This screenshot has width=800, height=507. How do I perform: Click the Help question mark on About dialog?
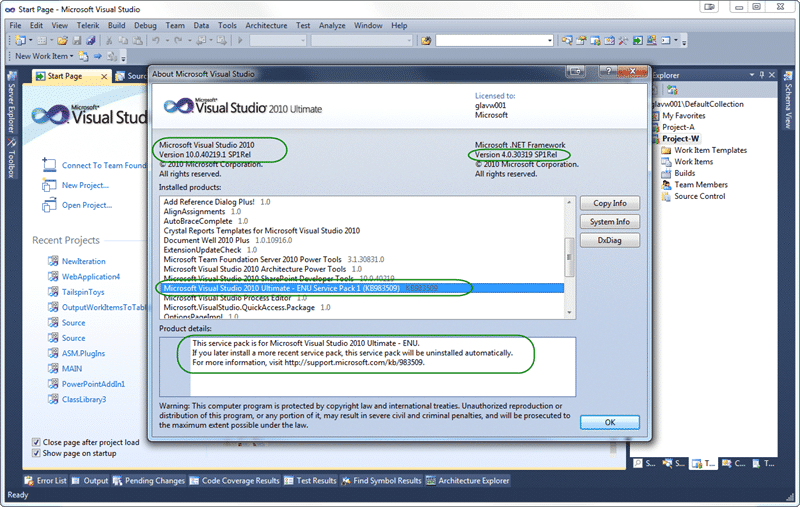point(608,71)
